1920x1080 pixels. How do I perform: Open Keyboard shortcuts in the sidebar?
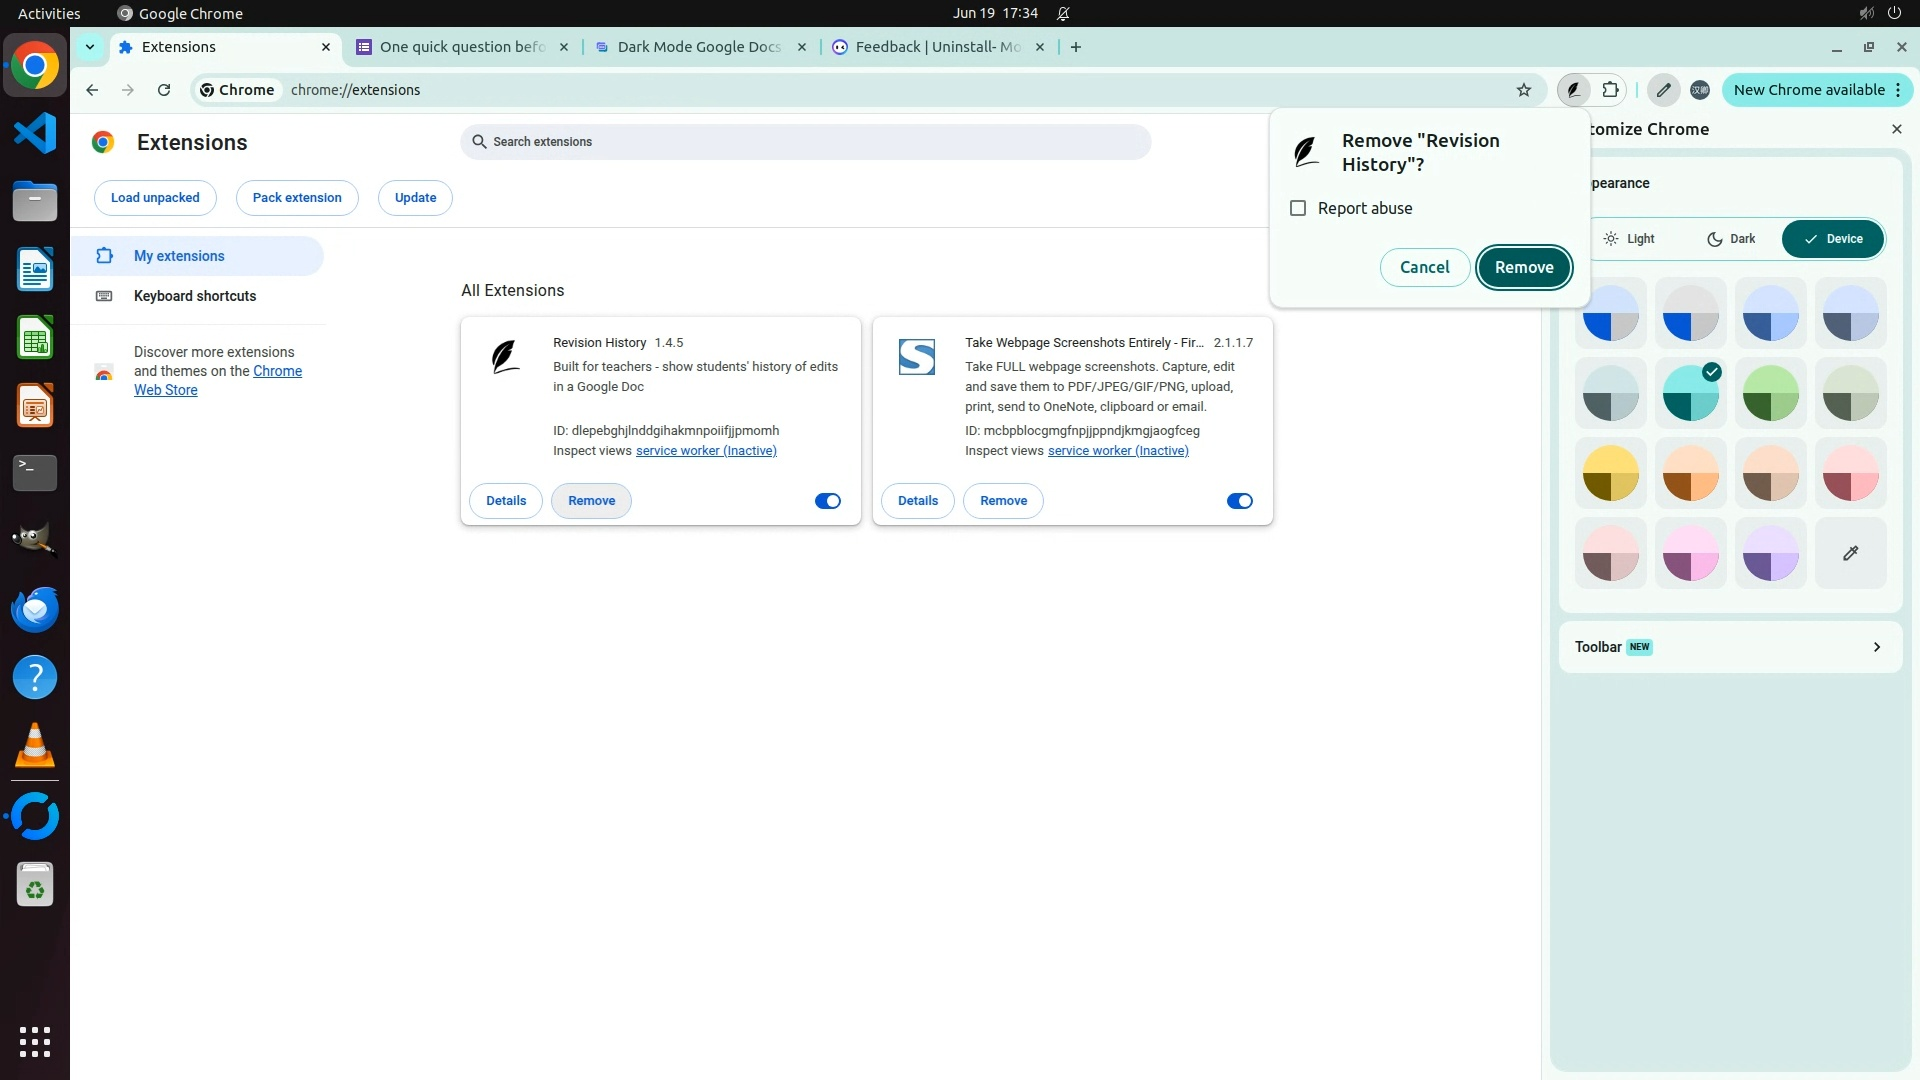pos(194,296)
